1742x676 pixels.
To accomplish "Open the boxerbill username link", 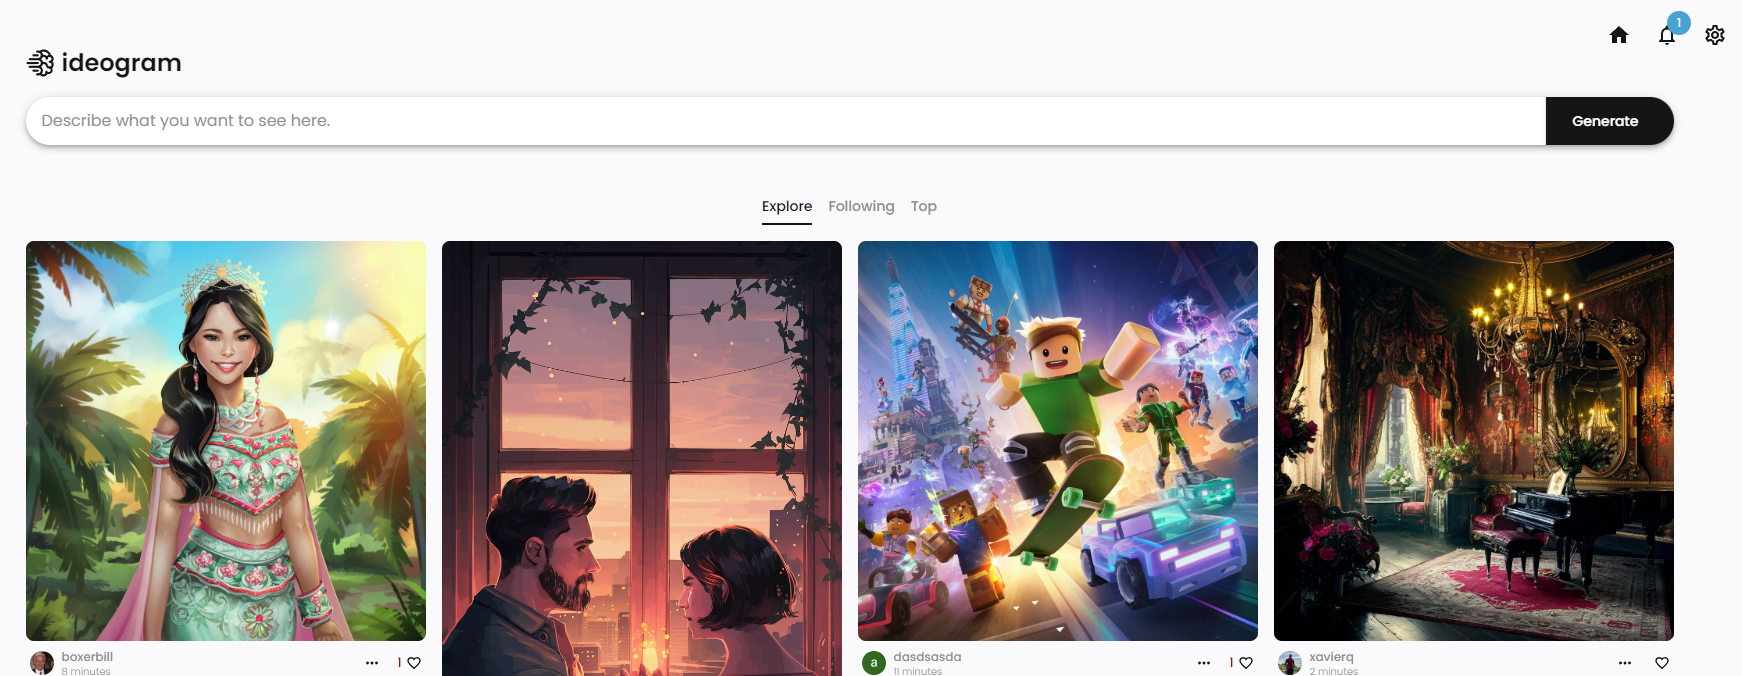I will coord(87,657).
